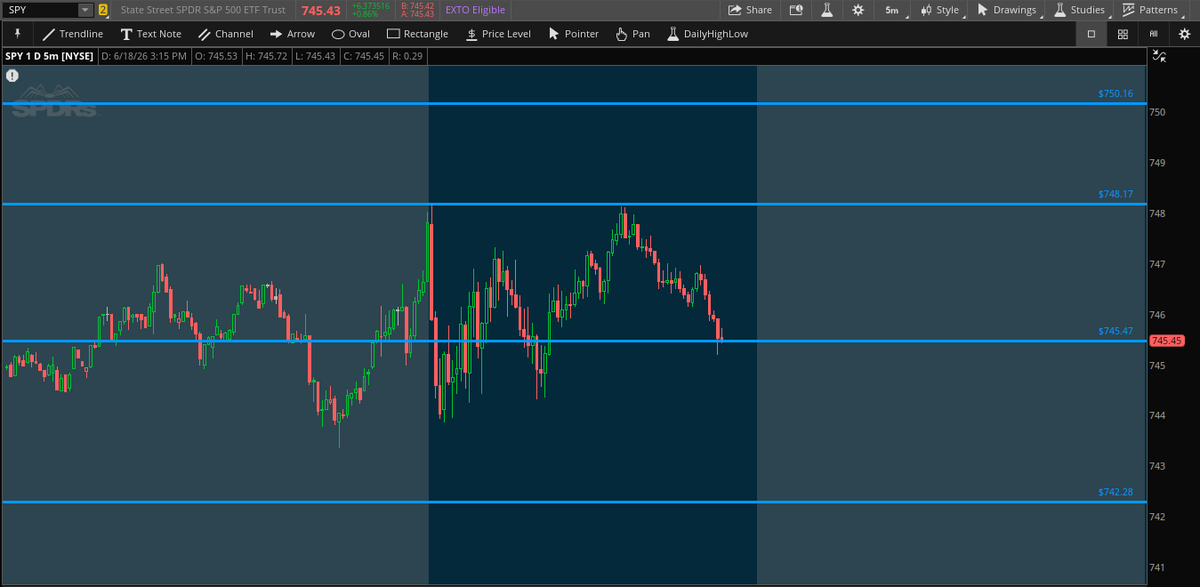
Task: Open the Studies menu
Action: coord(1080,10)
